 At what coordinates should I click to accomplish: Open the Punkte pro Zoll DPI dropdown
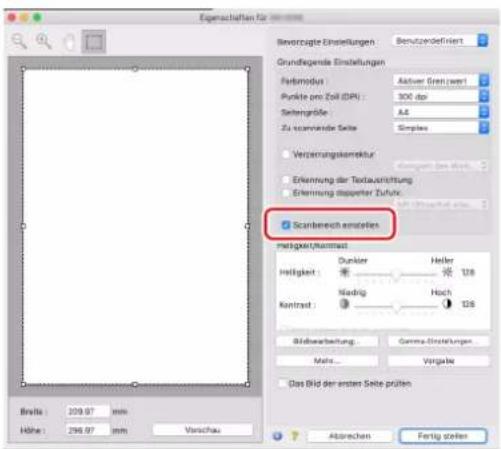point(441,96)
